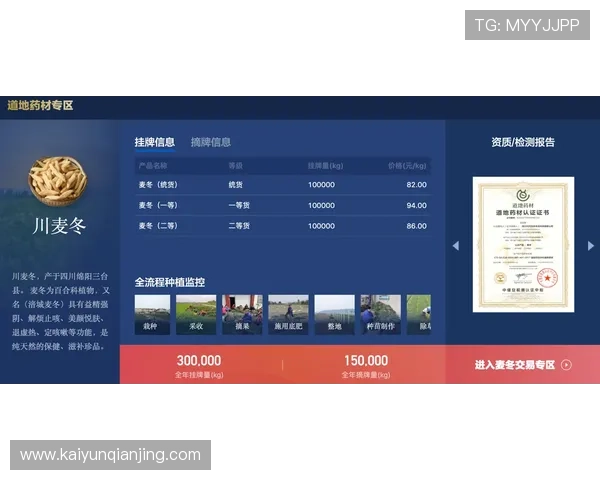
Task: Open the 种苗制作 thumbnail
Action: pyautogui.click(x=381, y=315)
